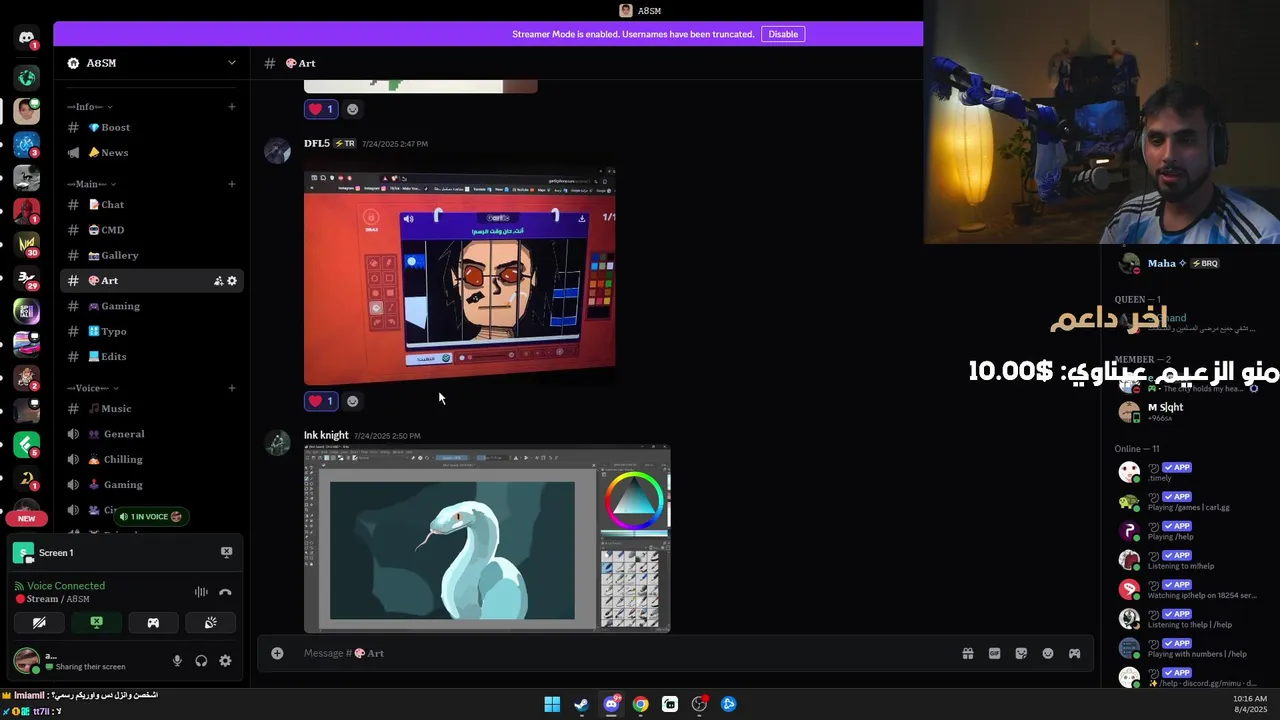Click the 1 IN VOICE pill

pos(150,517)
